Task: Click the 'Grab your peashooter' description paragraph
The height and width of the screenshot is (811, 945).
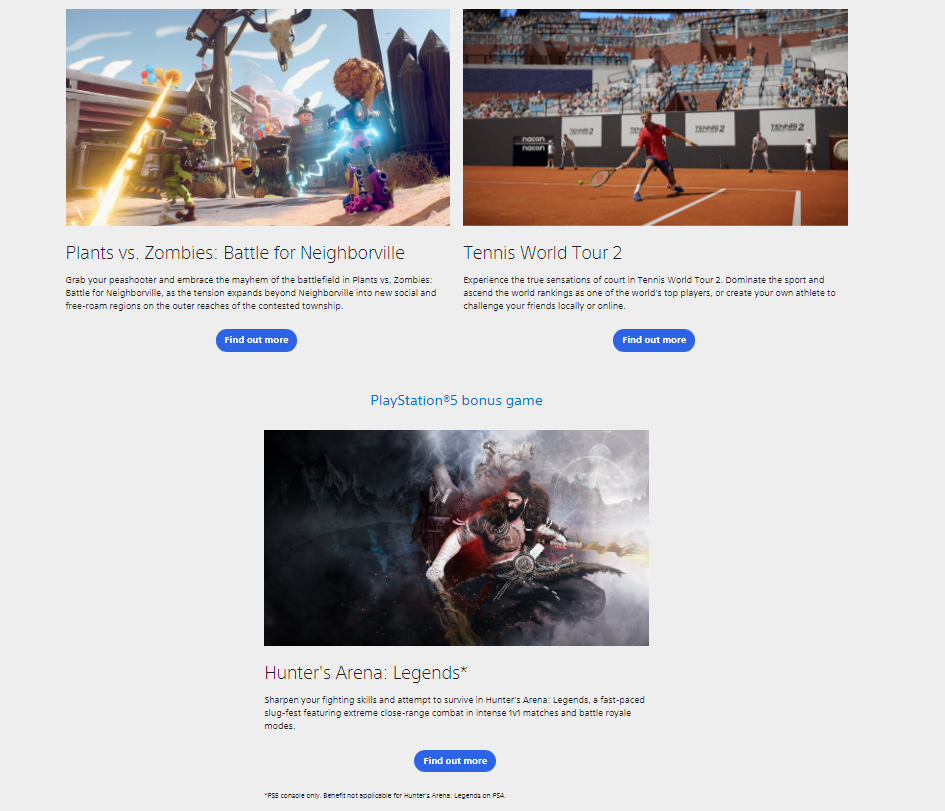Action: pos(251,293)
